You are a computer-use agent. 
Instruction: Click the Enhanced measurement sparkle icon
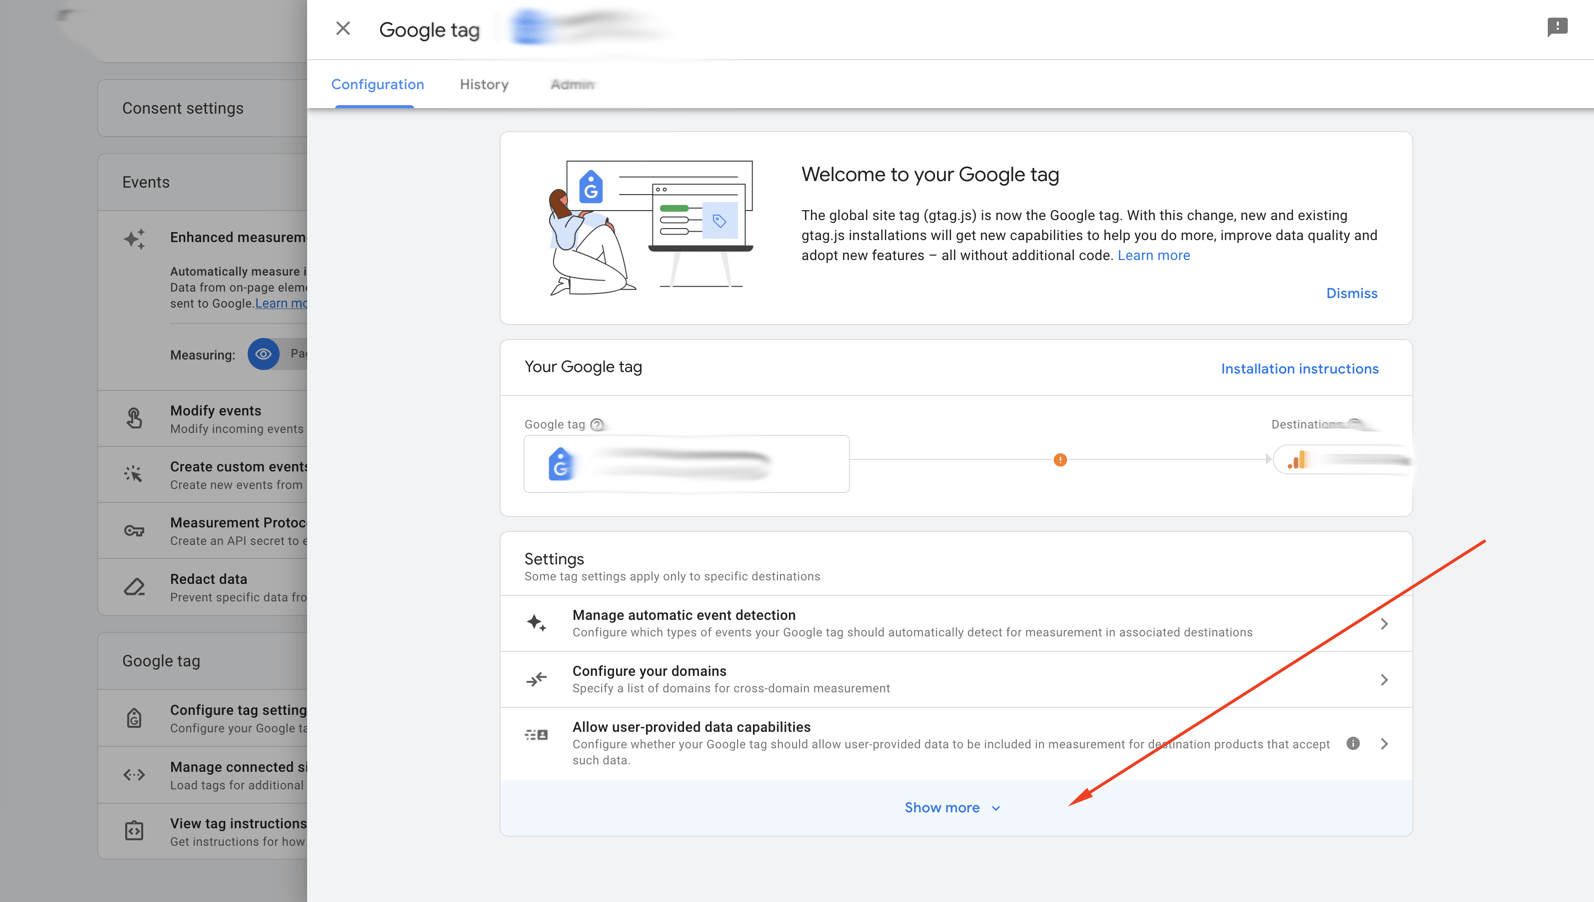(134, 239)
